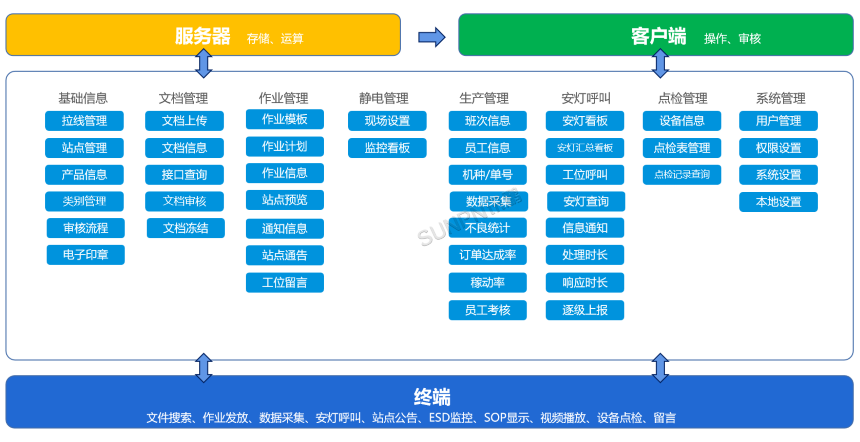860x442 pixels.
Task: Click 文档冻结
Action: click(x=185, y=228)
